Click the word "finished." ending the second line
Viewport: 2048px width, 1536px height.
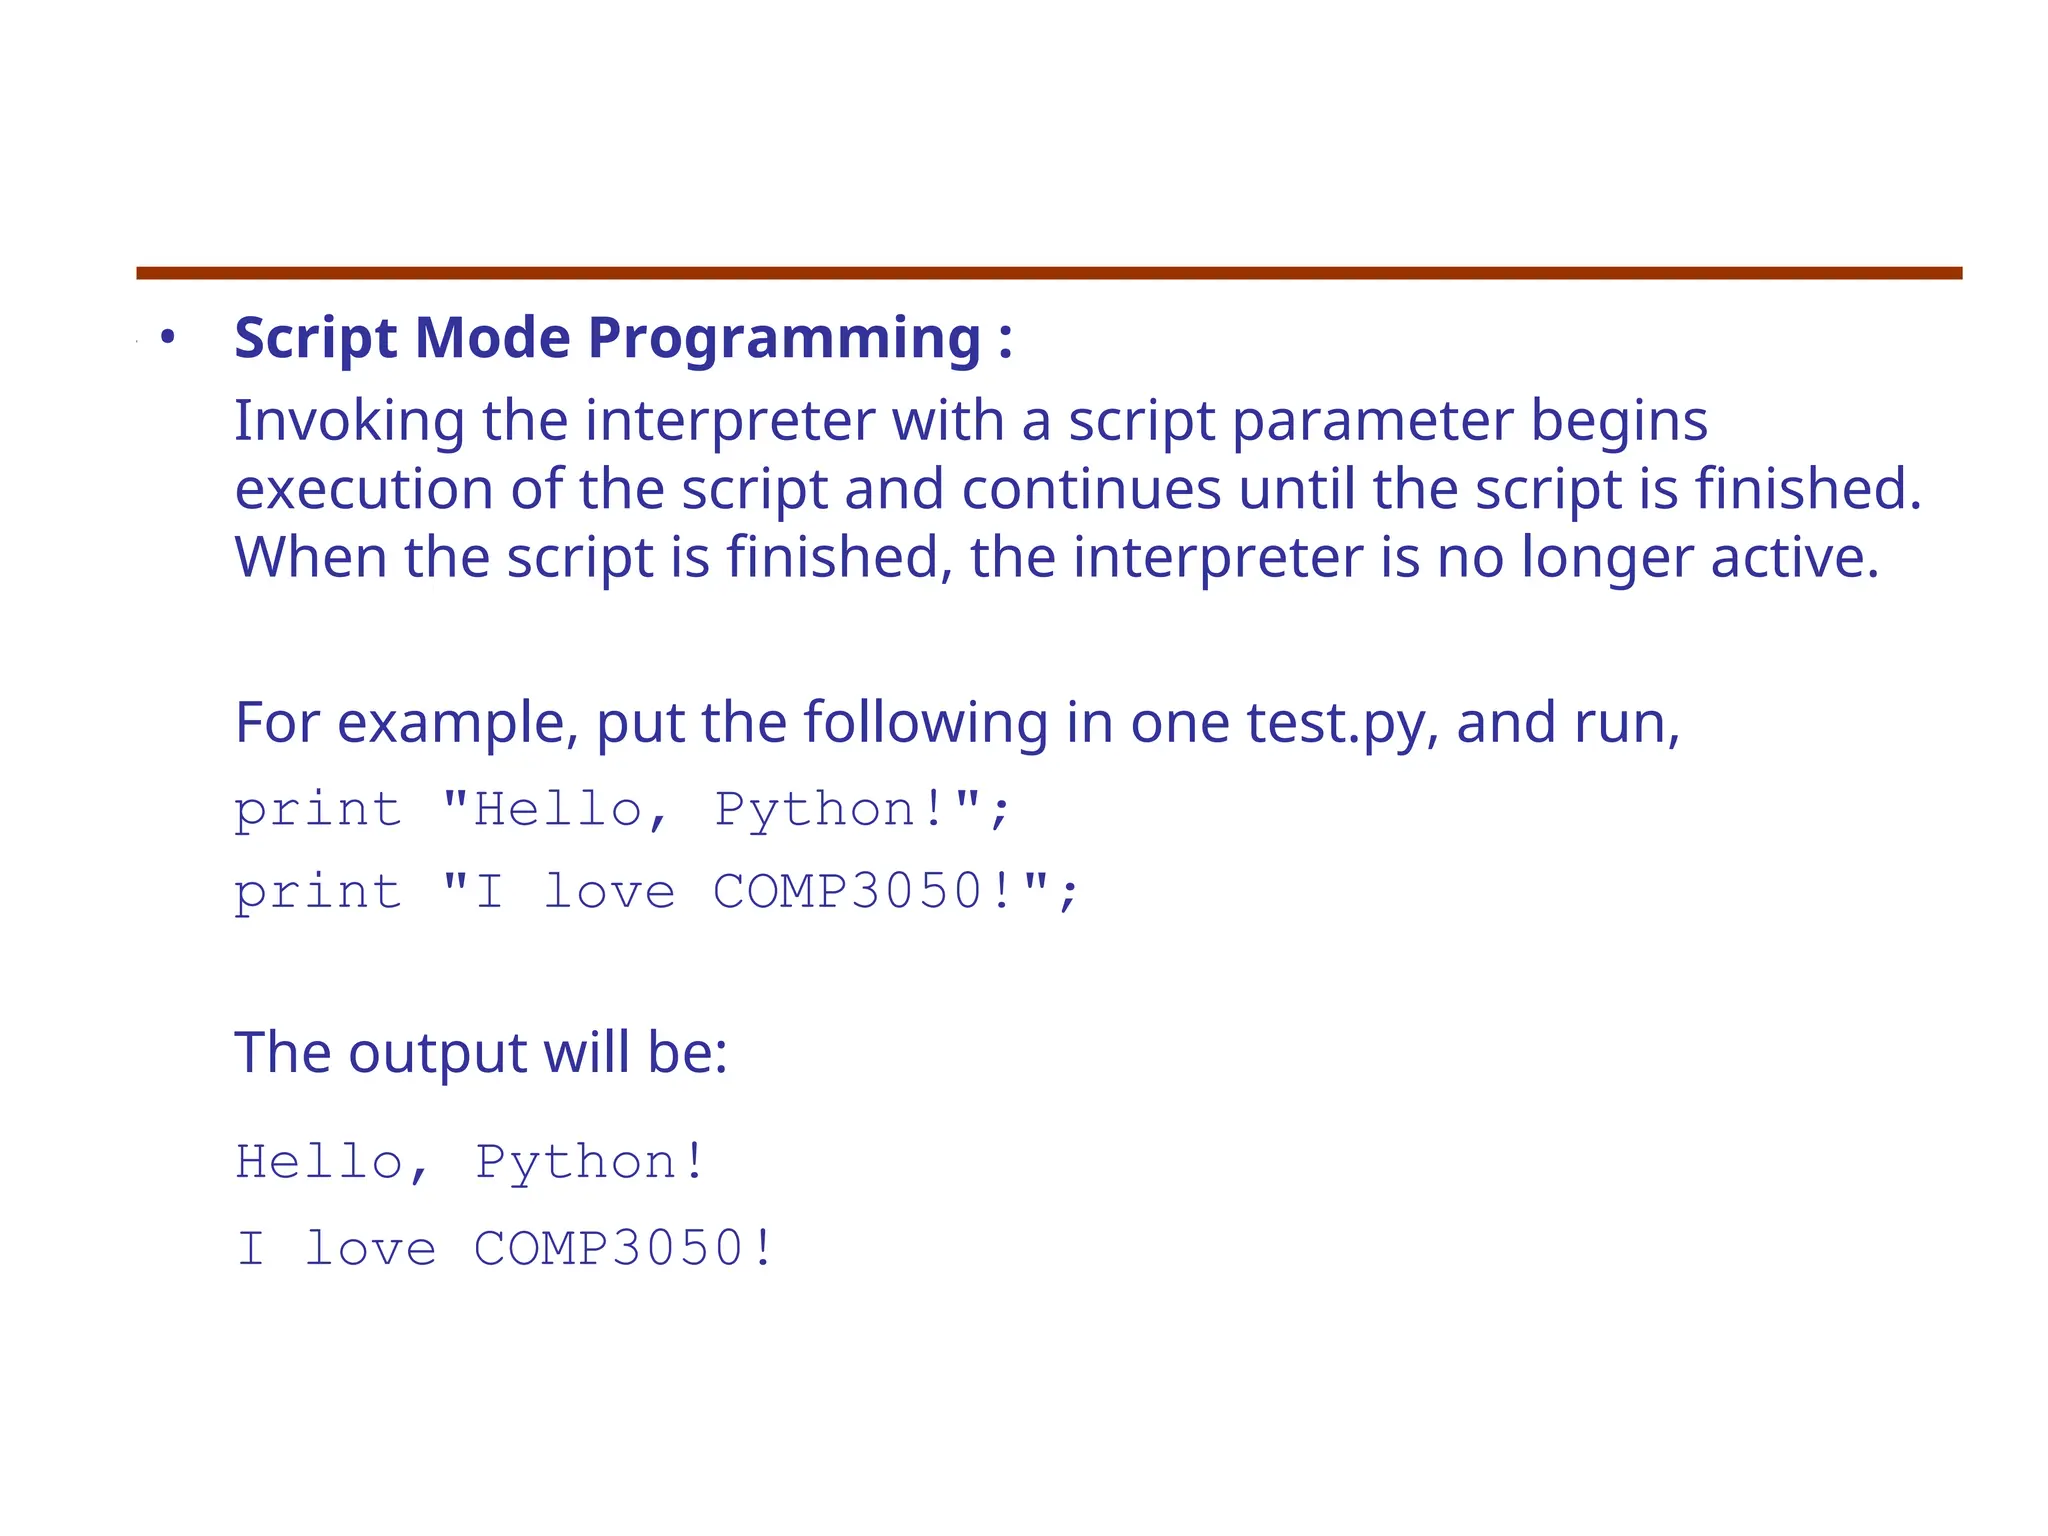click(1807, 489)
